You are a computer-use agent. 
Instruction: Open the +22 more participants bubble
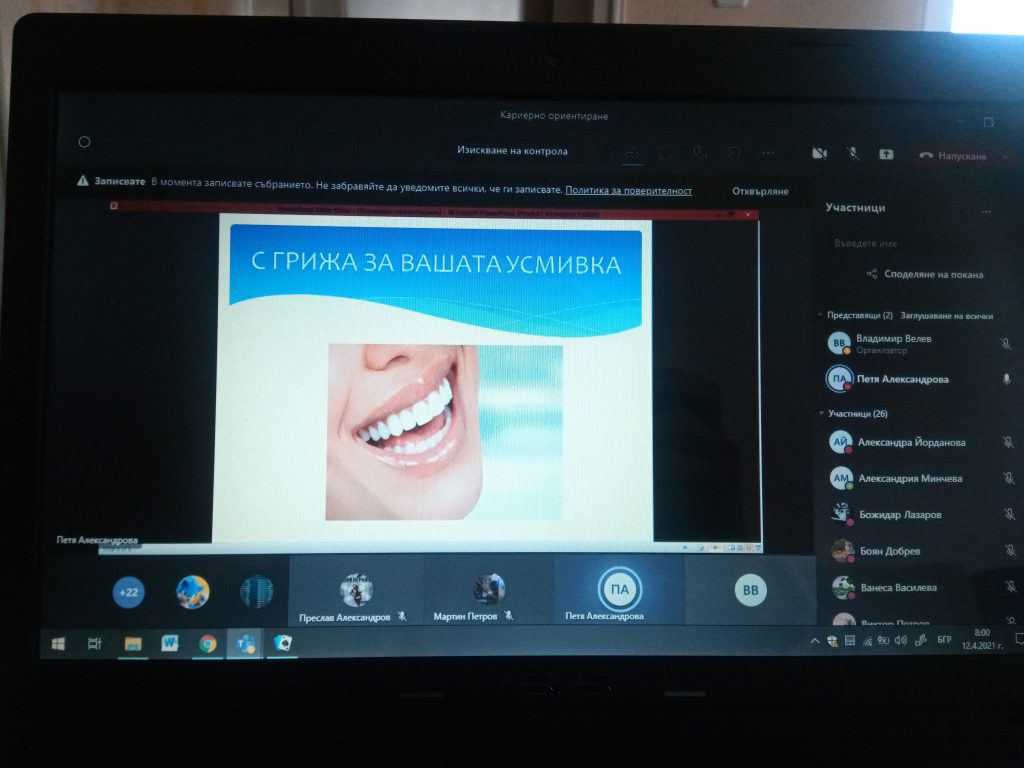tap(129, 592)
